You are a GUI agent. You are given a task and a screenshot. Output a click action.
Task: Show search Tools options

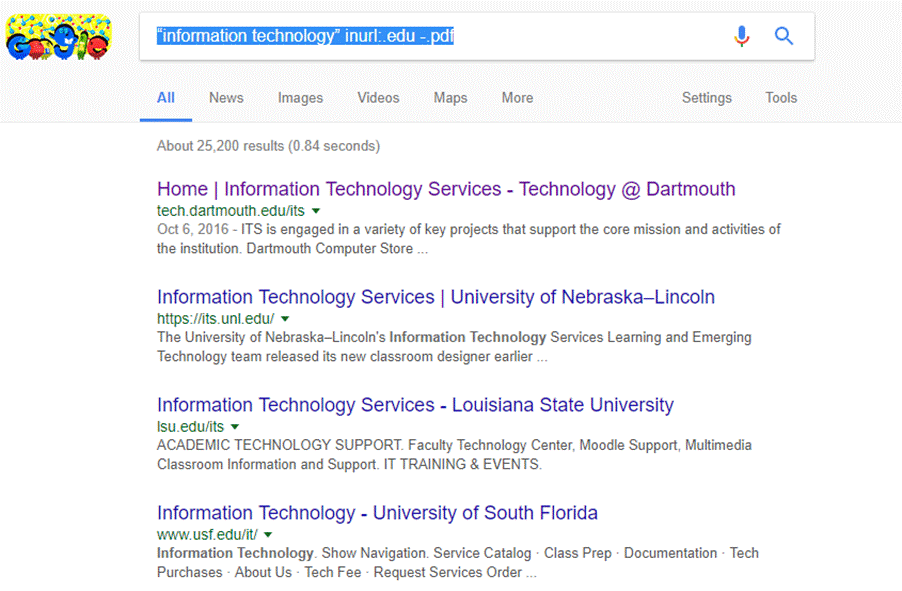point(781,98)
